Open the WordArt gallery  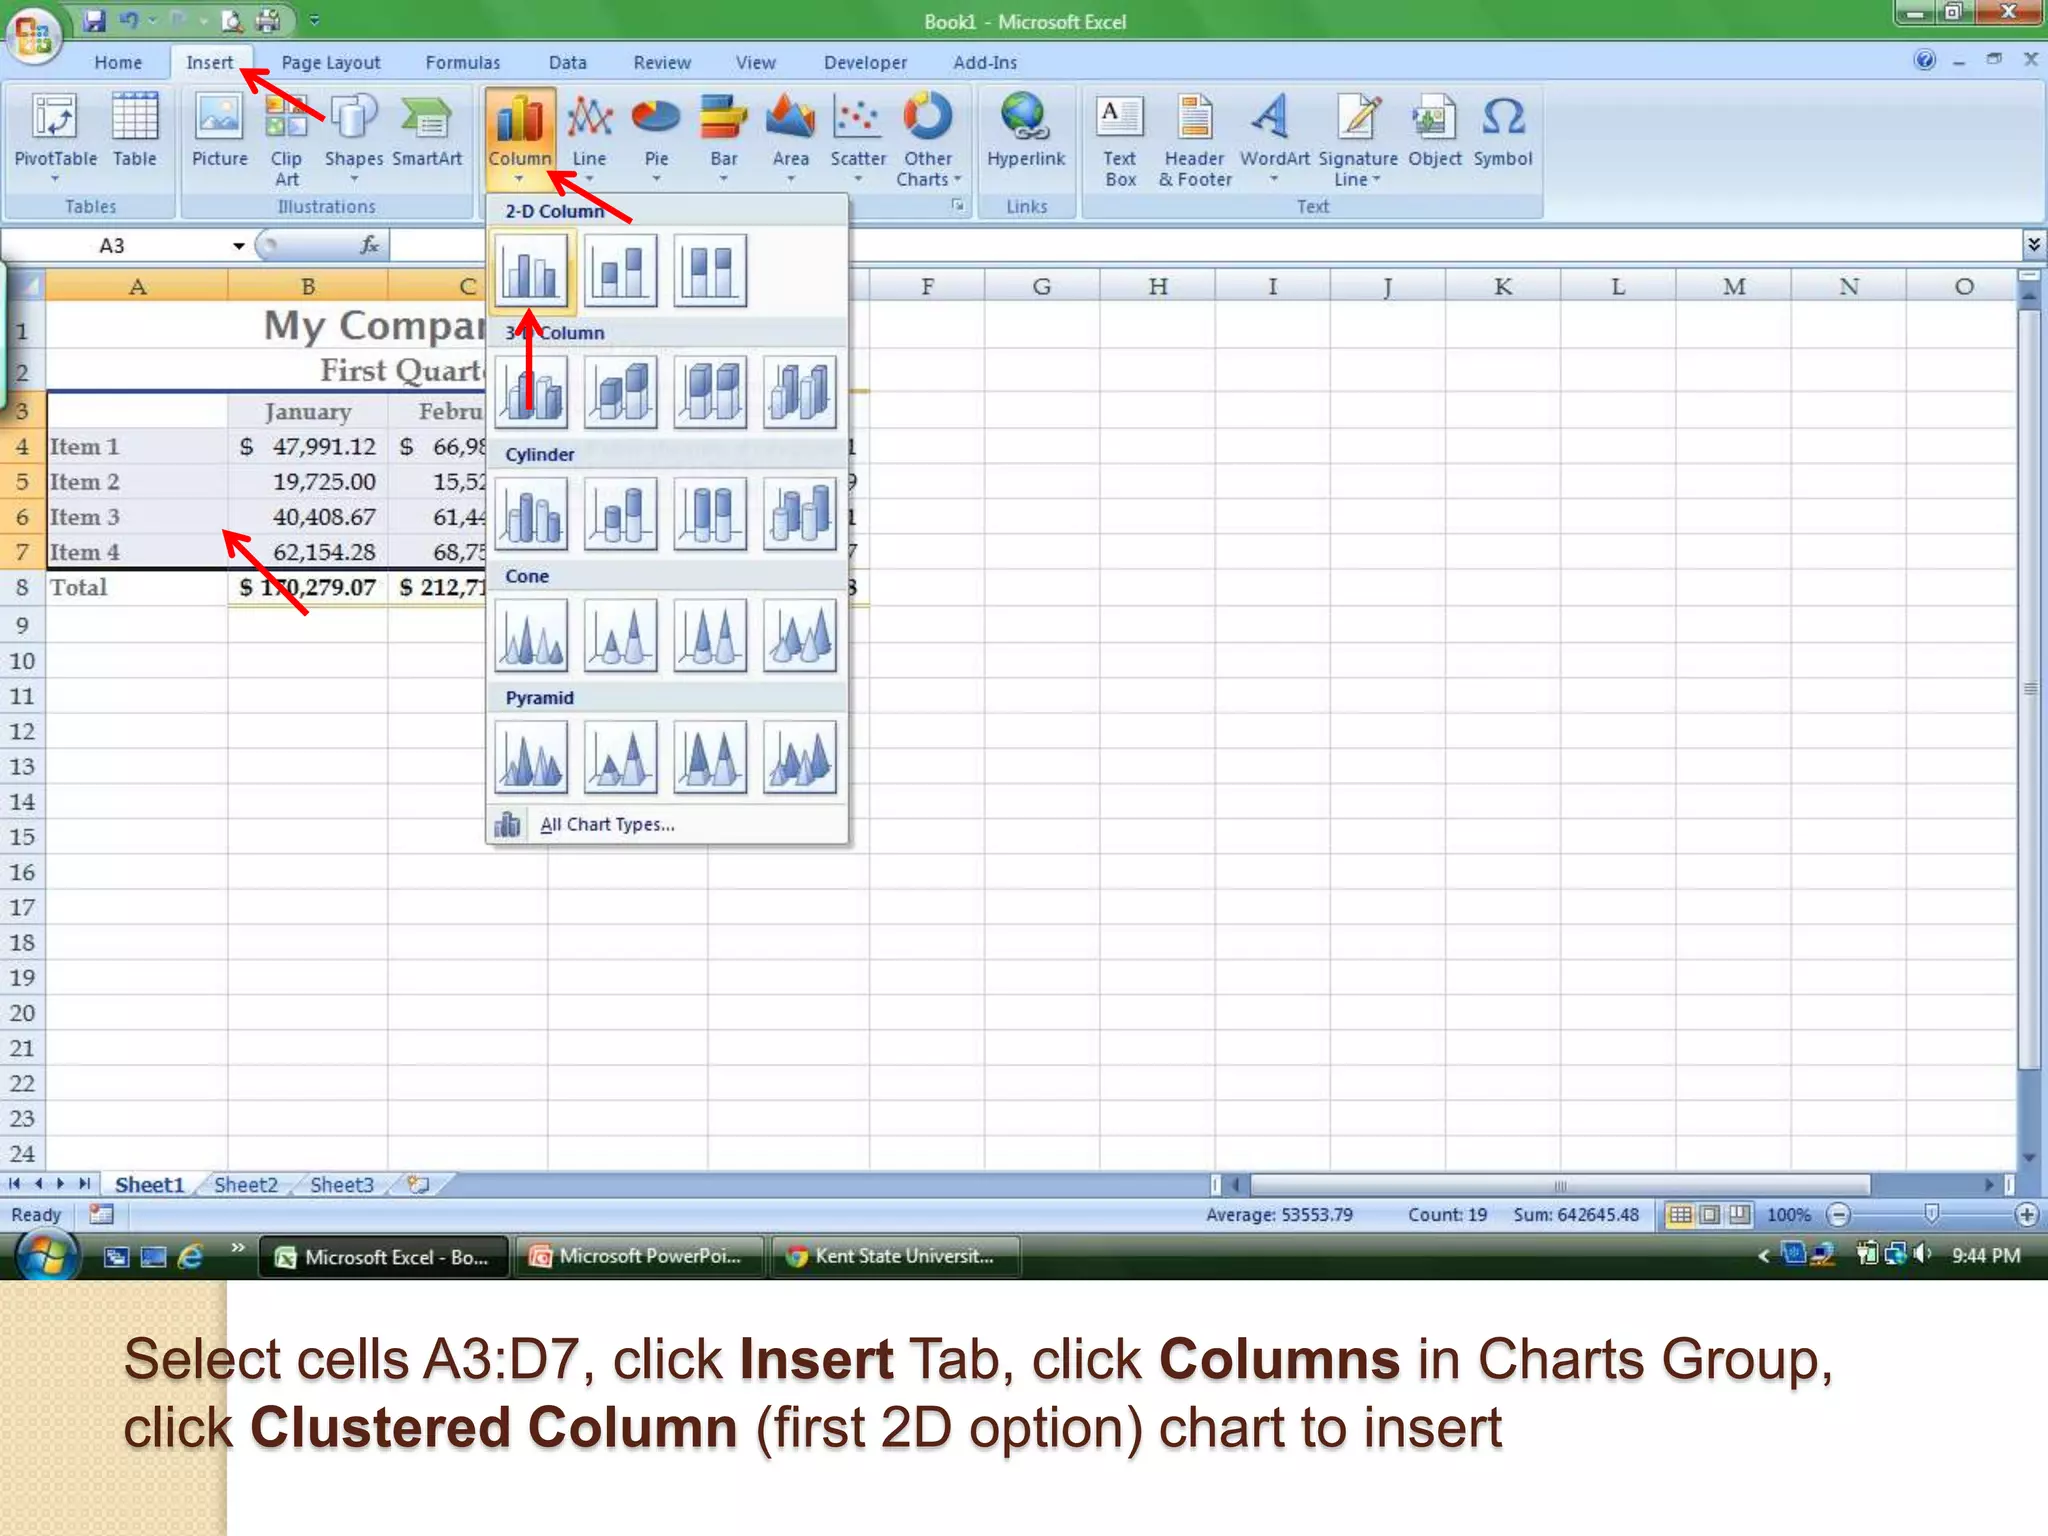tap(1274, 138)
